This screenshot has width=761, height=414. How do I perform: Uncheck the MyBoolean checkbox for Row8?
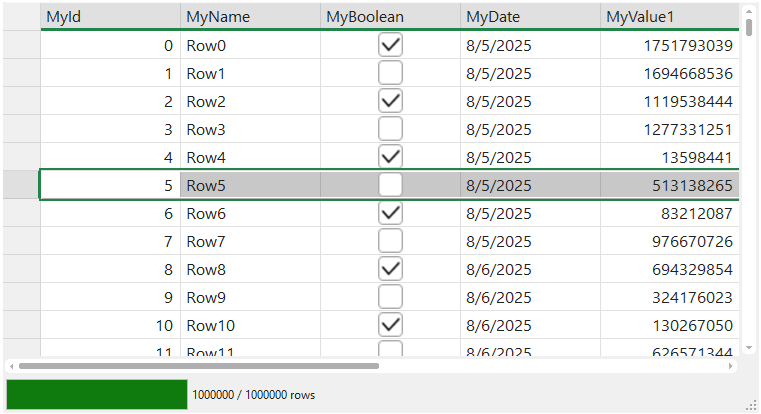pos(390,269)
